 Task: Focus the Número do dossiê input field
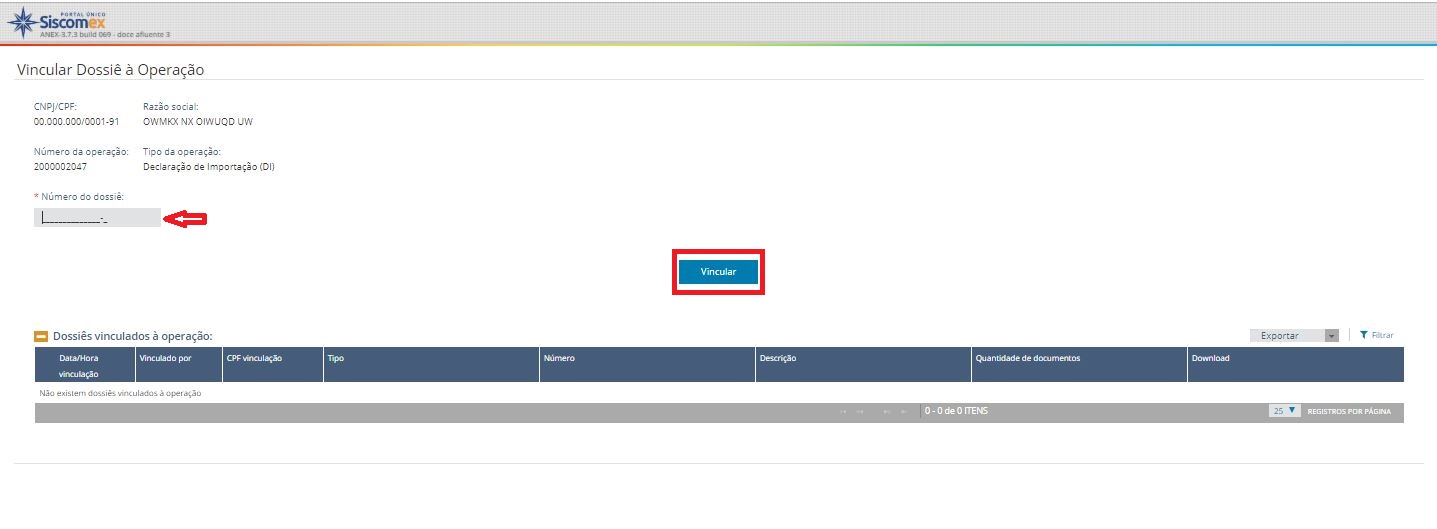(97, 218)
